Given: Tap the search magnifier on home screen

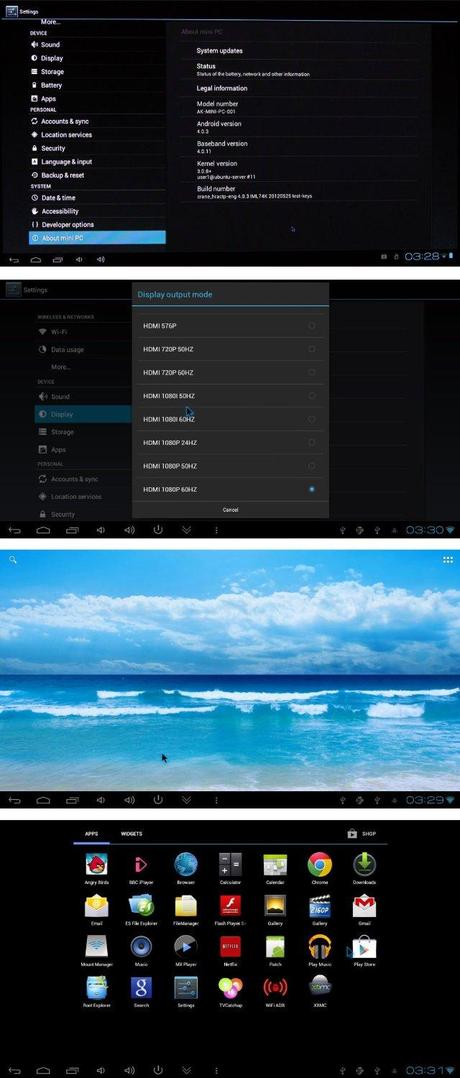Looking at the screenshot, I should click(x=12, y=560).
